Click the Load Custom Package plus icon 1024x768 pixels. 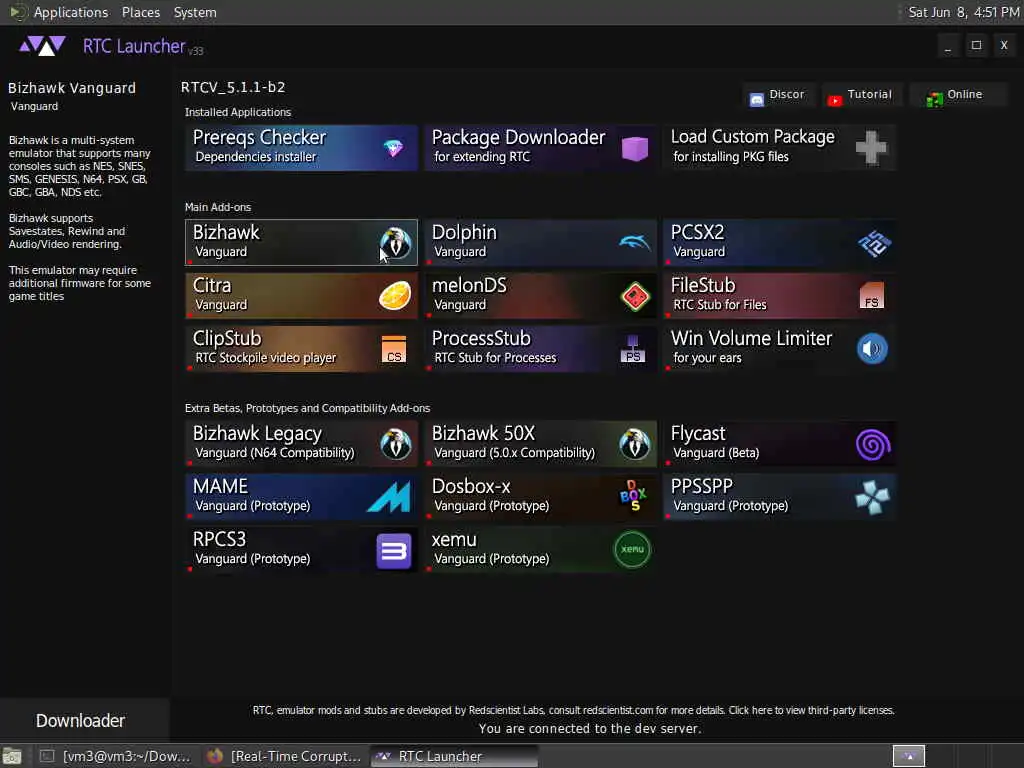tap(872, 148)
